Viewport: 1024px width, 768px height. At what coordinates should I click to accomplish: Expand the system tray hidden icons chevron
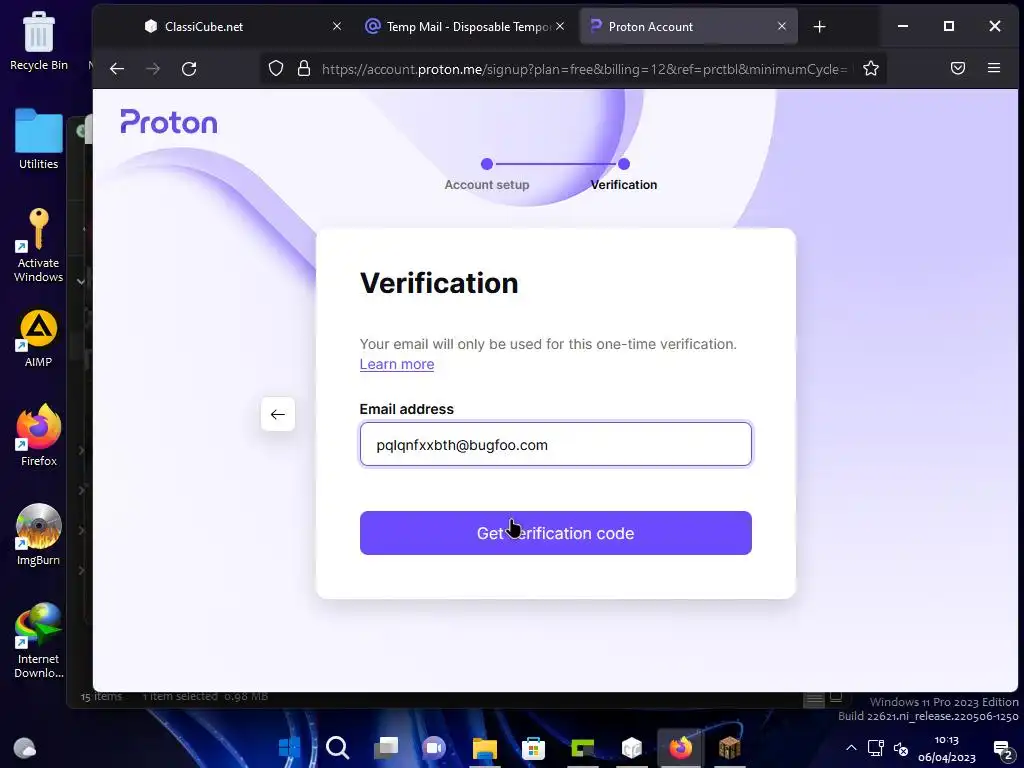coord(851,748)
